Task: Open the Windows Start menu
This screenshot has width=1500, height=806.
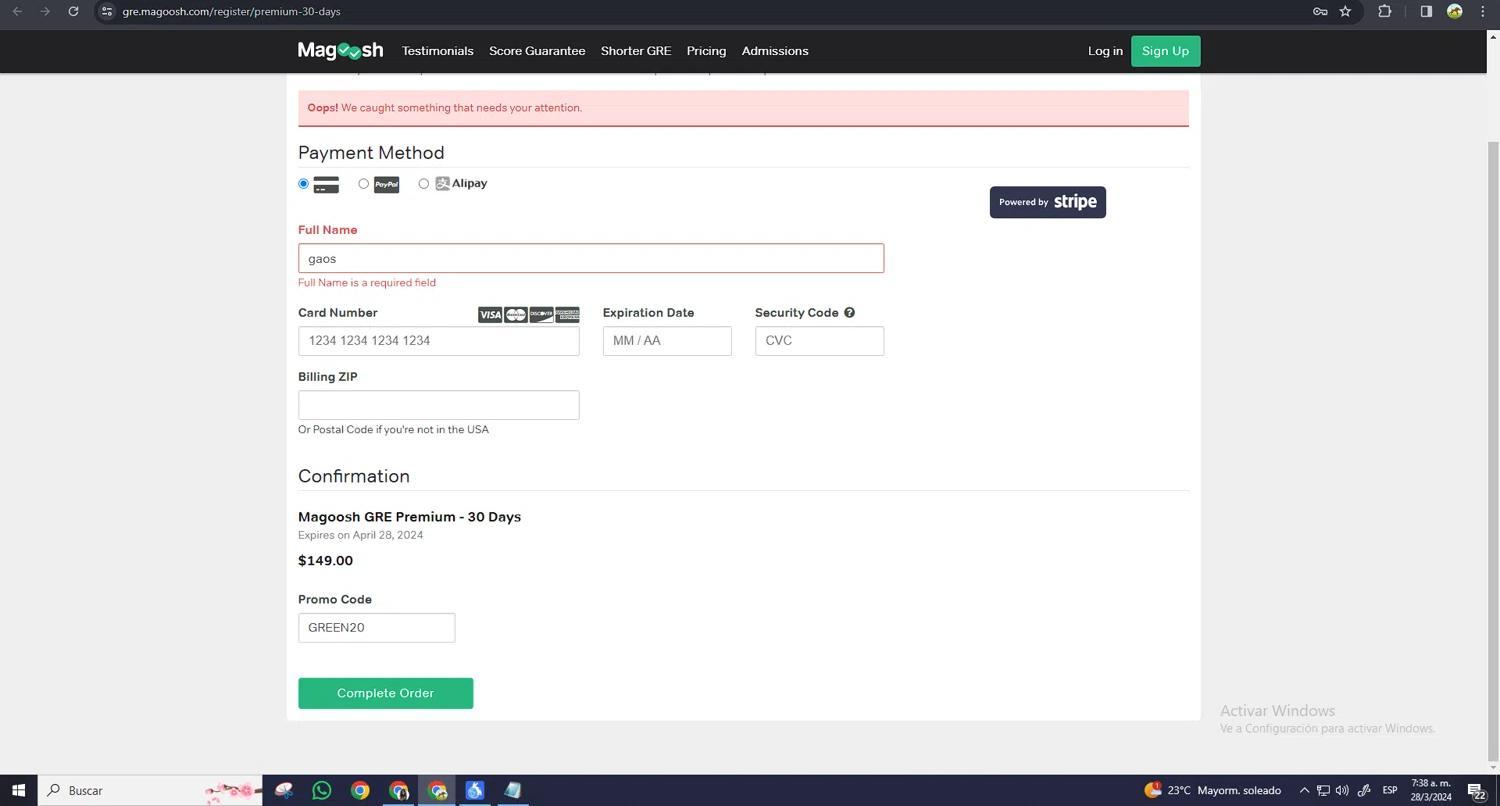Action: [18, 790]
